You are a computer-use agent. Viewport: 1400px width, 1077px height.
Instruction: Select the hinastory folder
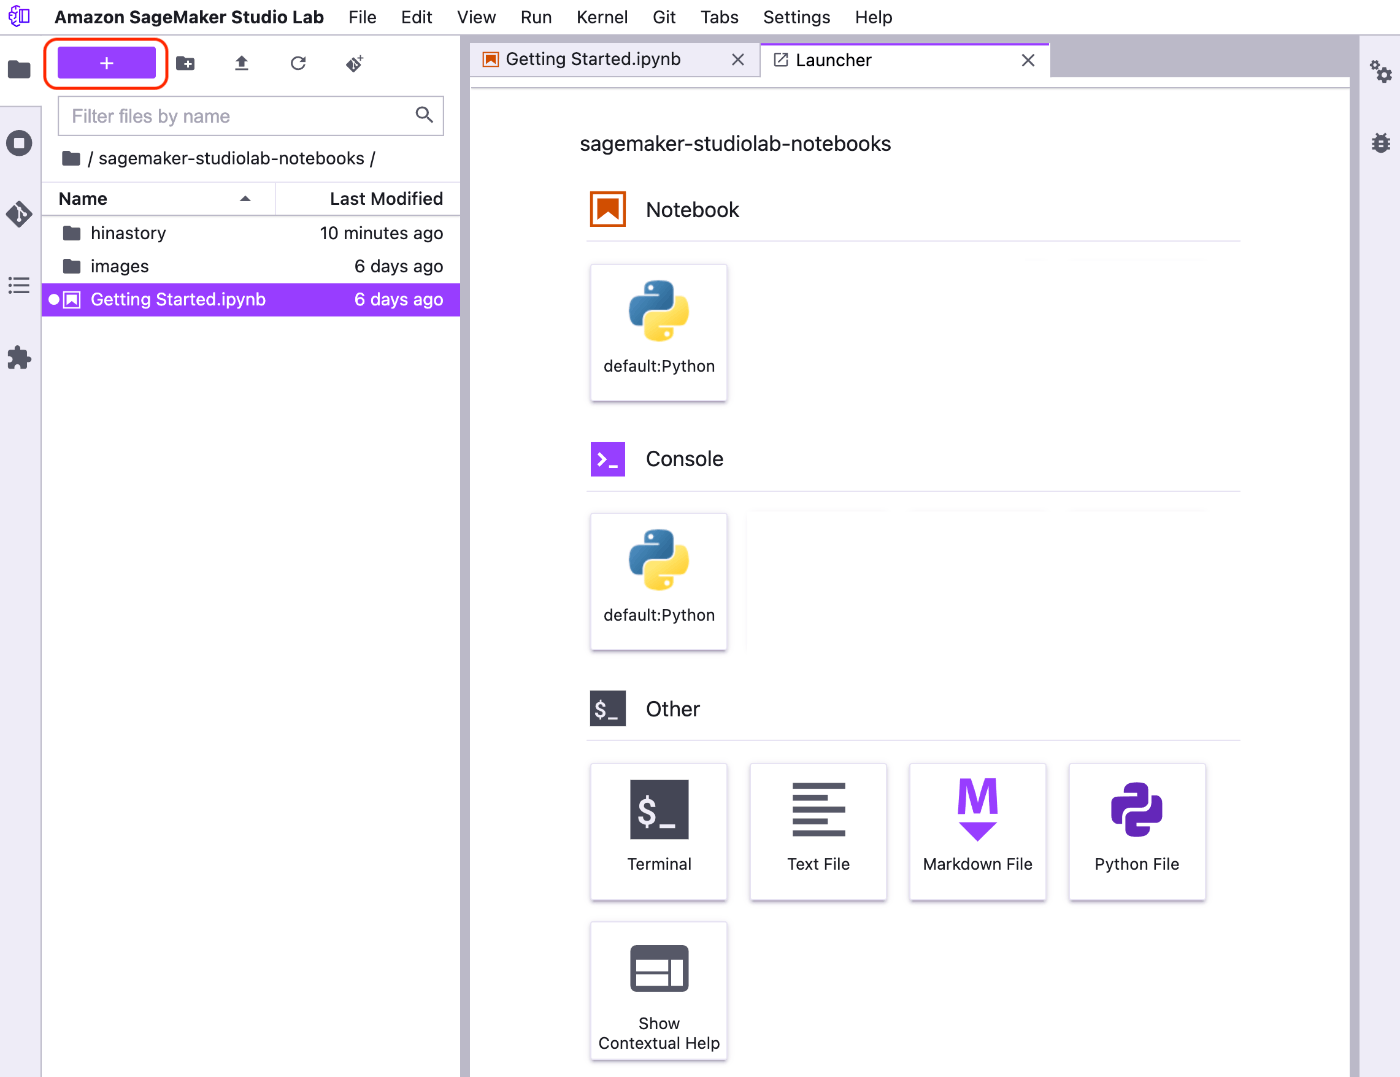tap(251, 233)
